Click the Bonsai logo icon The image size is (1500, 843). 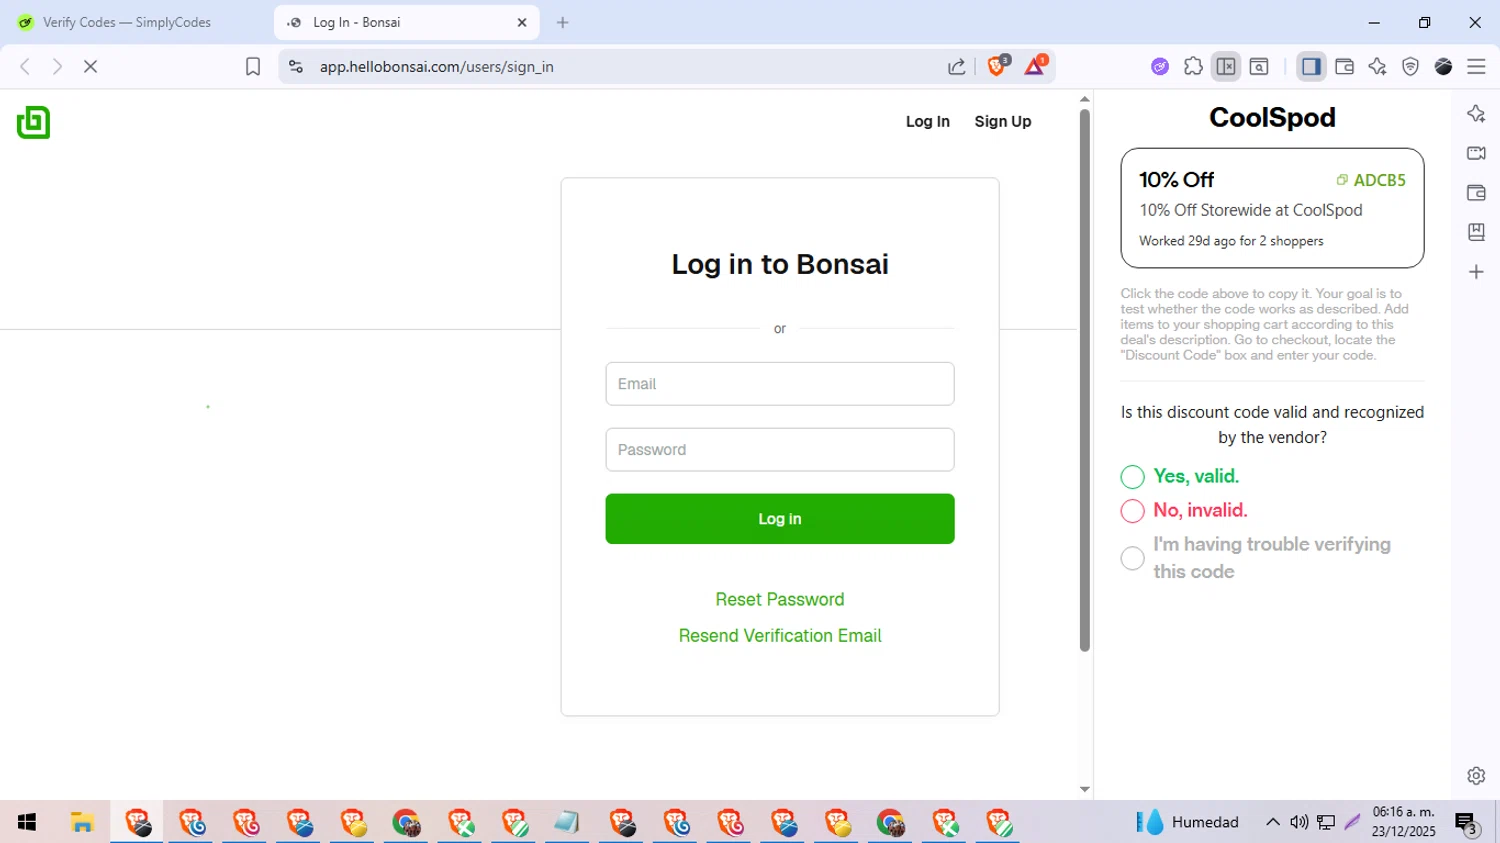pyautogui.click(x=33, y=122)
